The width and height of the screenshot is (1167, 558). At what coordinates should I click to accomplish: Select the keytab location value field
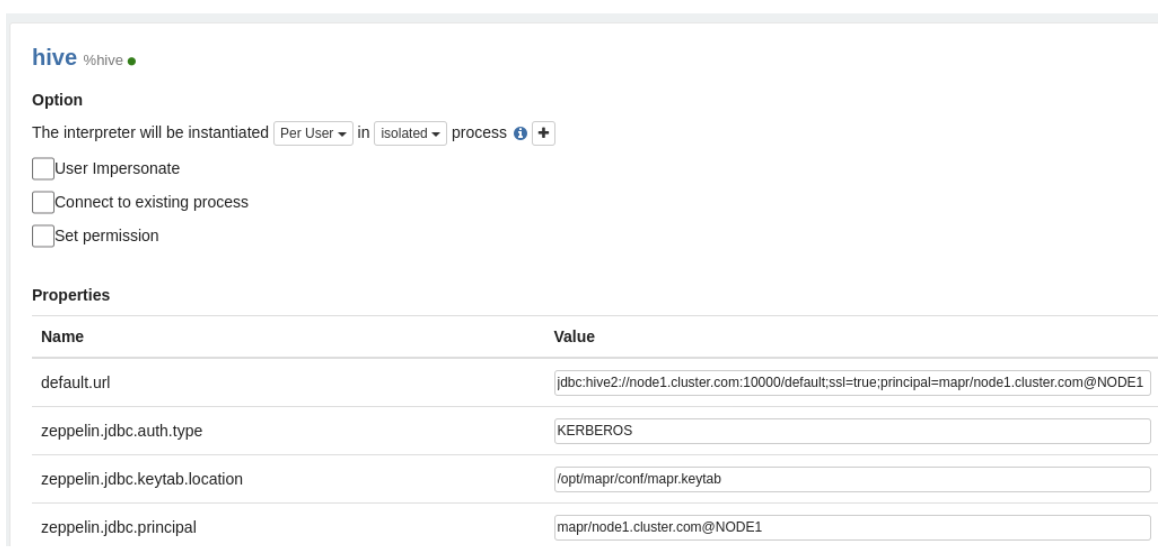851,479
